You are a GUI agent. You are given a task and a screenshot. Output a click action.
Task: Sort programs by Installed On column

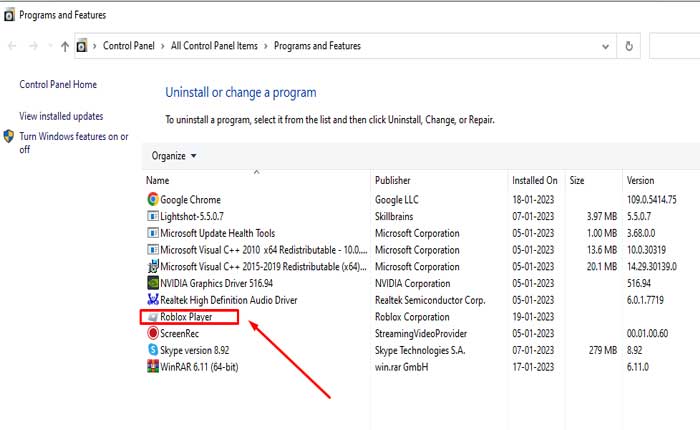click(x=535, y=181)
